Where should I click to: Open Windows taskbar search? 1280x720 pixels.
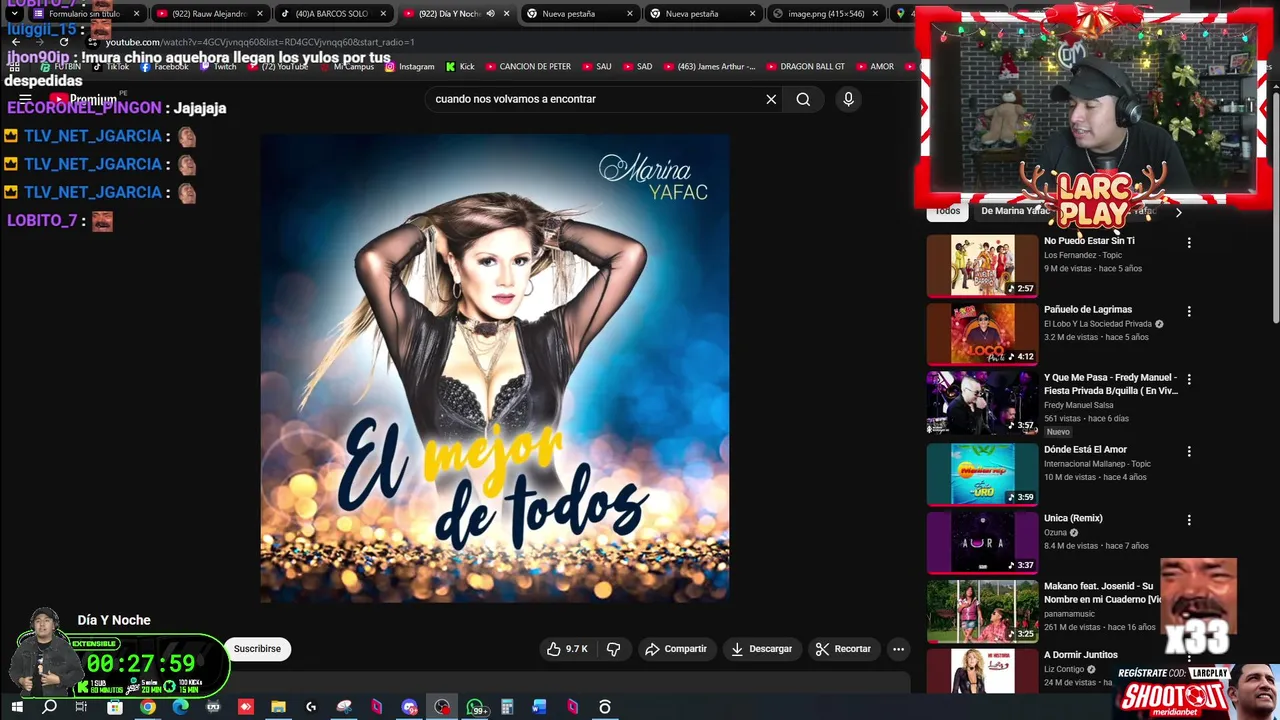tap(49, 707)
